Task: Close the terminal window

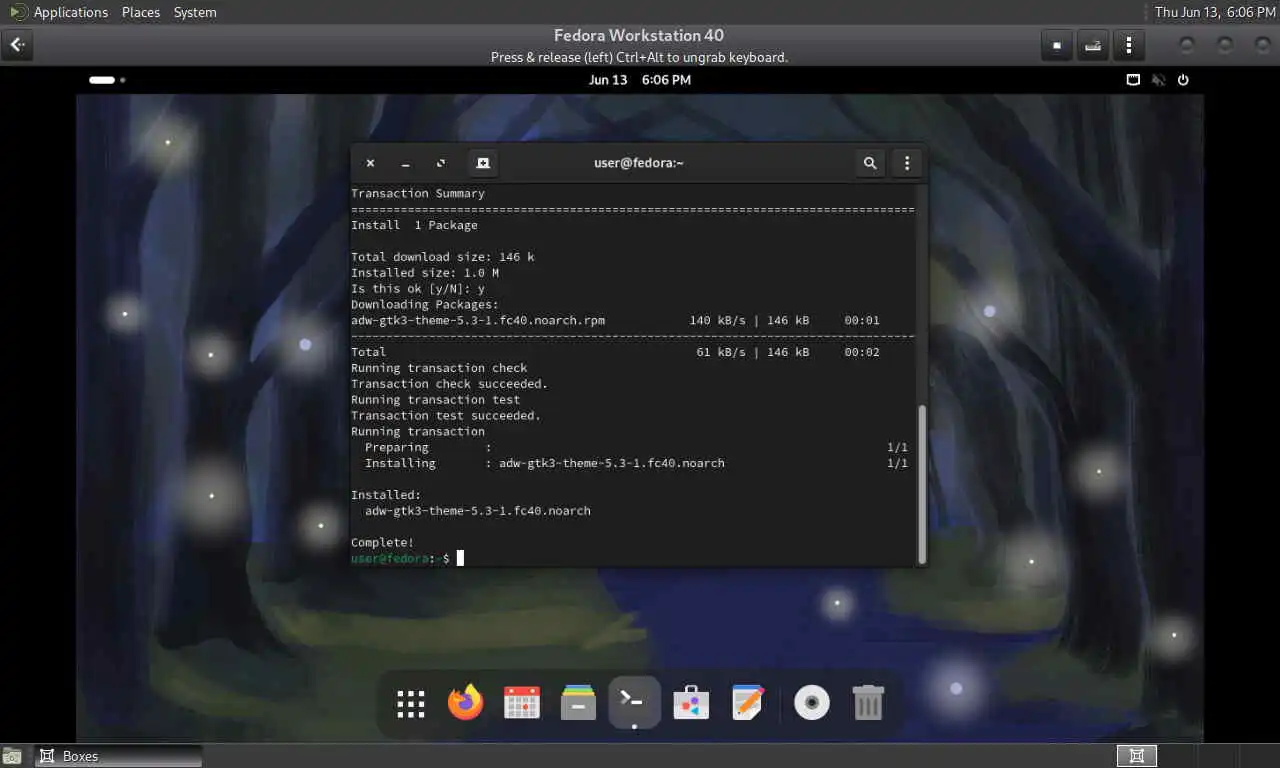Action: [x=370, y=163]
